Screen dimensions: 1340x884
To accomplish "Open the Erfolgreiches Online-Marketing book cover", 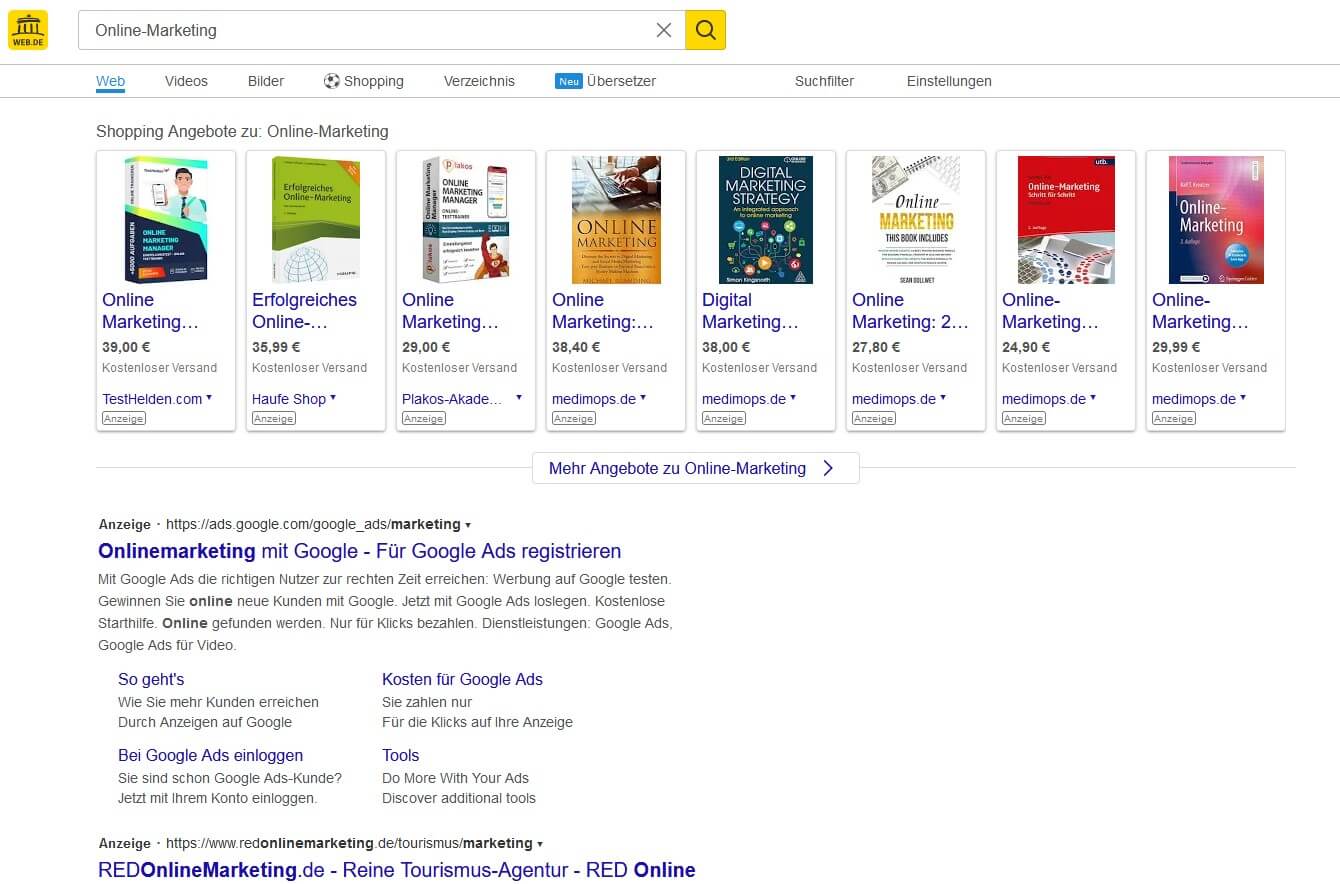I will pos(316,220).
